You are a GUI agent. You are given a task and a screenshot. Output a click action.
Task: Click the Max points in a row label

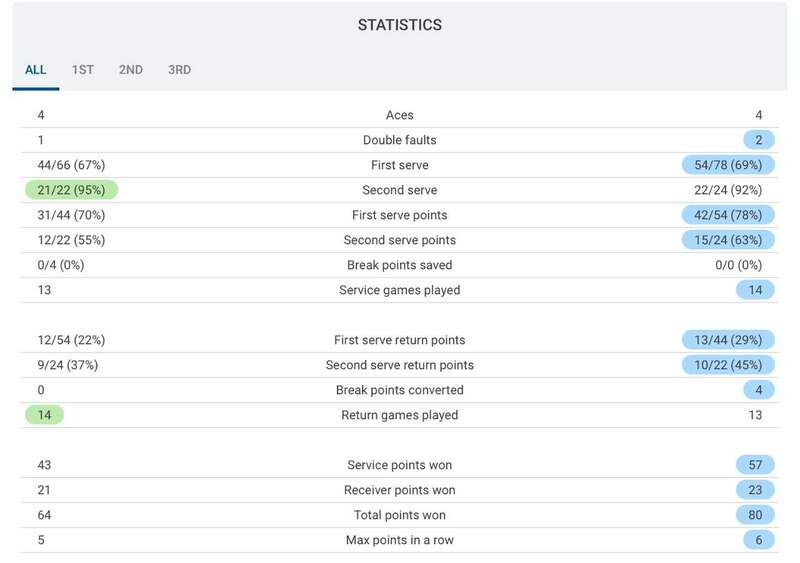coord(399,540)
